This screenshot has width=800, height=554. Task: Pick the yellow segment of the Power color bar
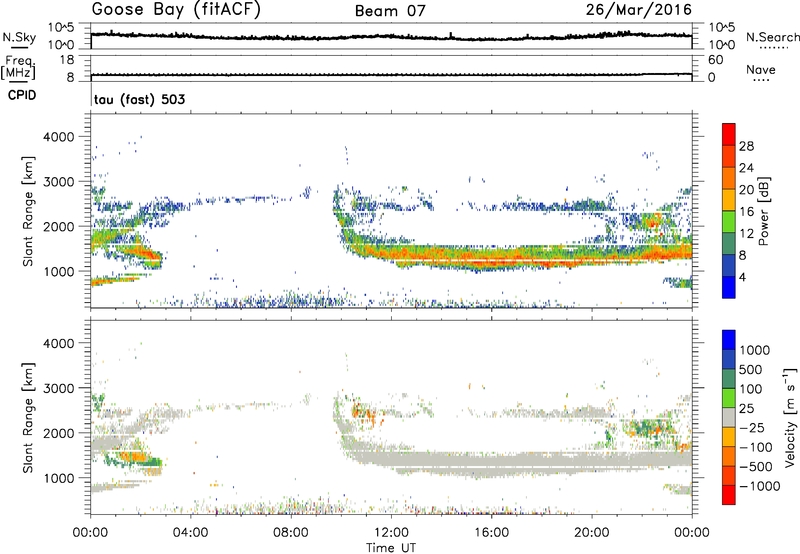(x=729, y=199)
